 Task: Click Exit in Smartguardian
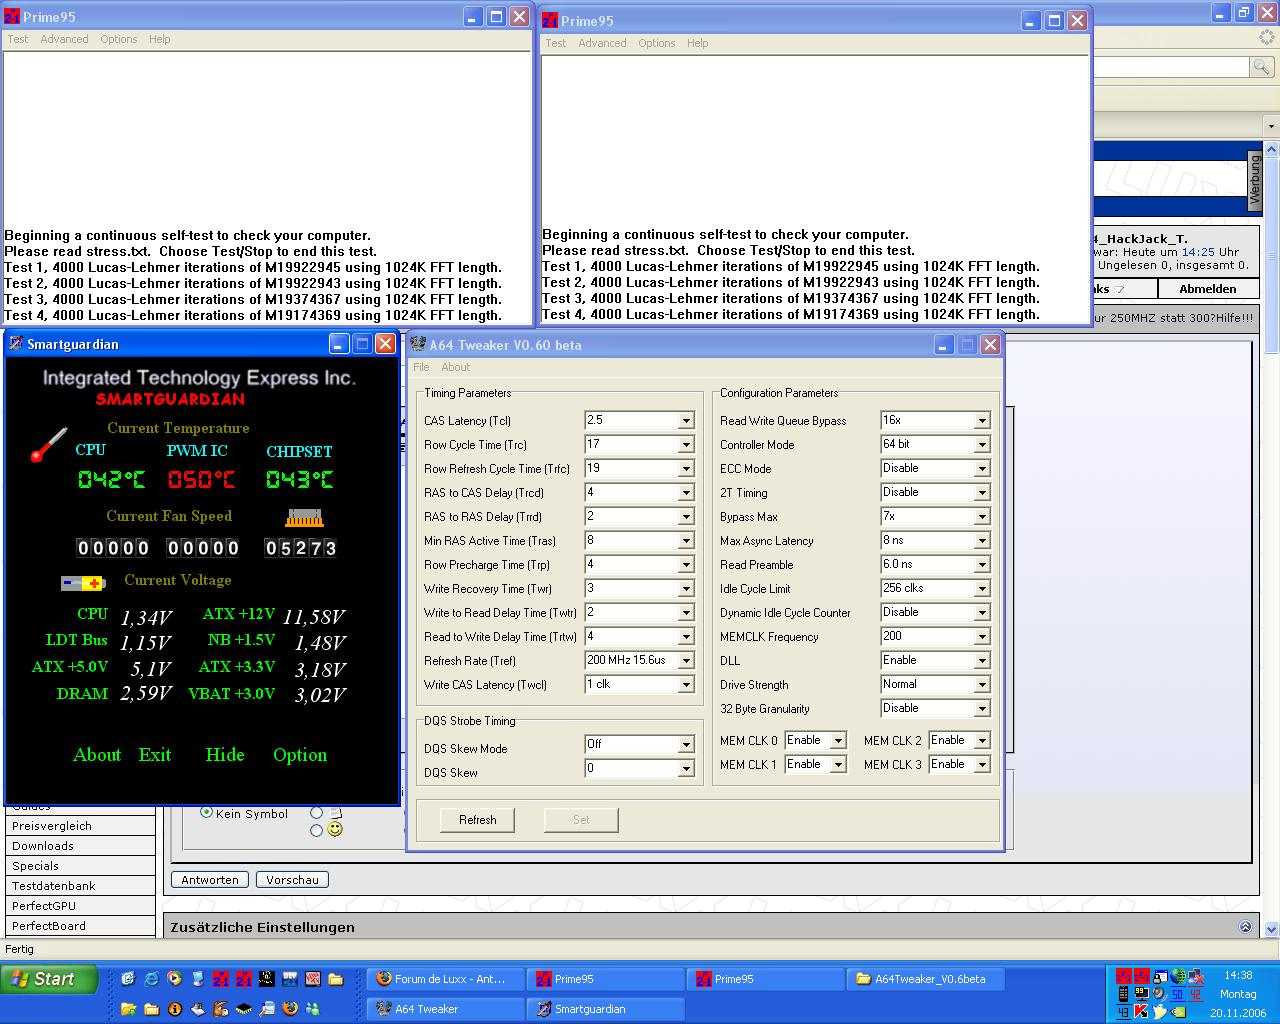(155, 755)
